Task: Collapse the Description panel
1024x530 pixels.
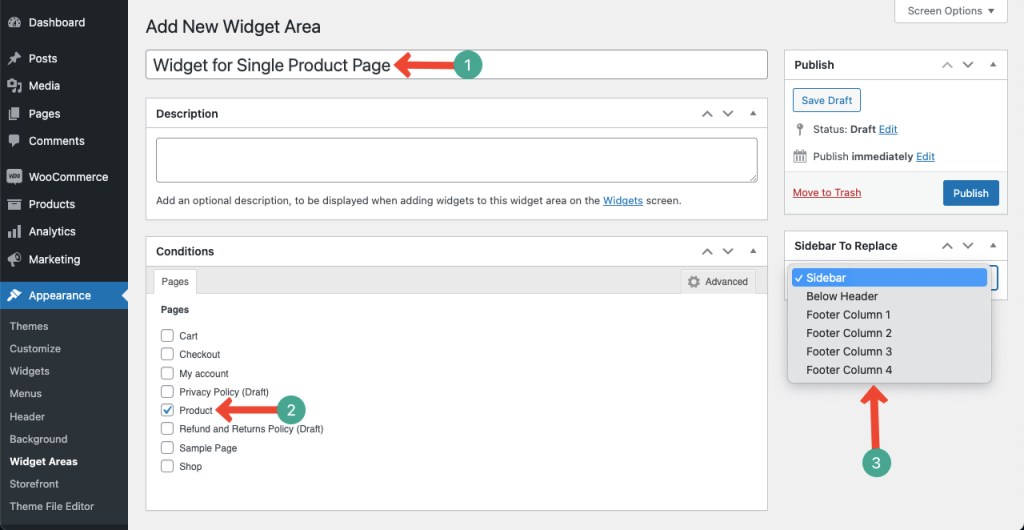Action: click(x=753, y=114)
